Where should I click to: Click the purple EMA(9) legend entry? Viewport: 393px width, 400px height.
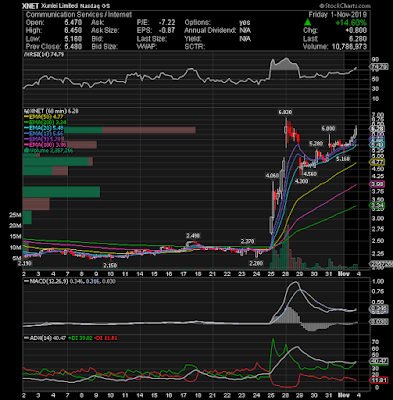tap(42, 139)
